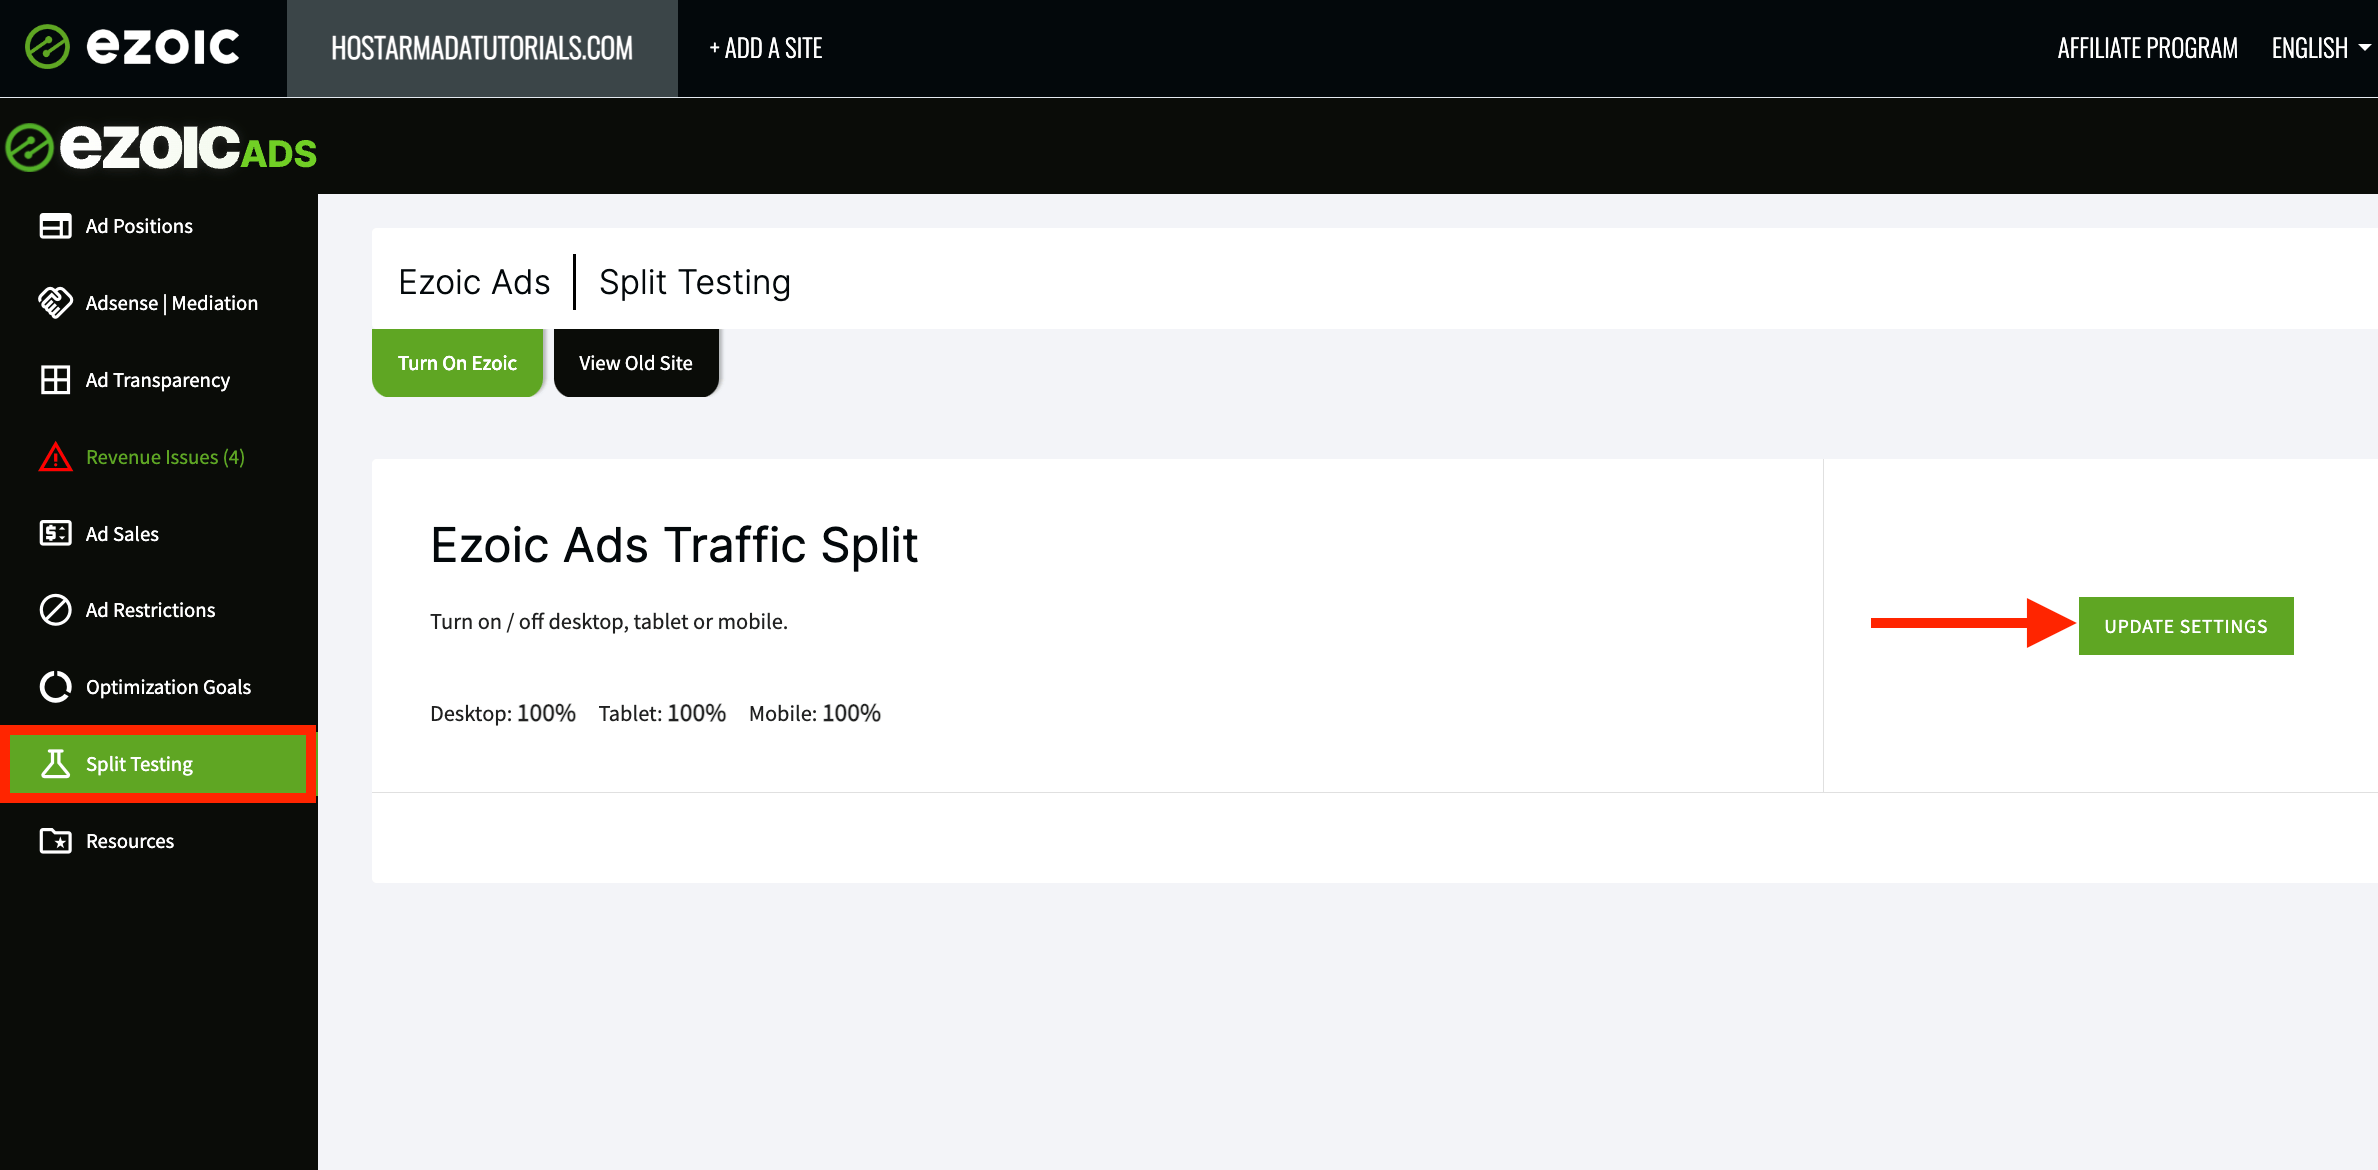The image size is (2378, 1170).
Task: Click the Ad Transparency grid icon
Action: [x=55, y=380]
